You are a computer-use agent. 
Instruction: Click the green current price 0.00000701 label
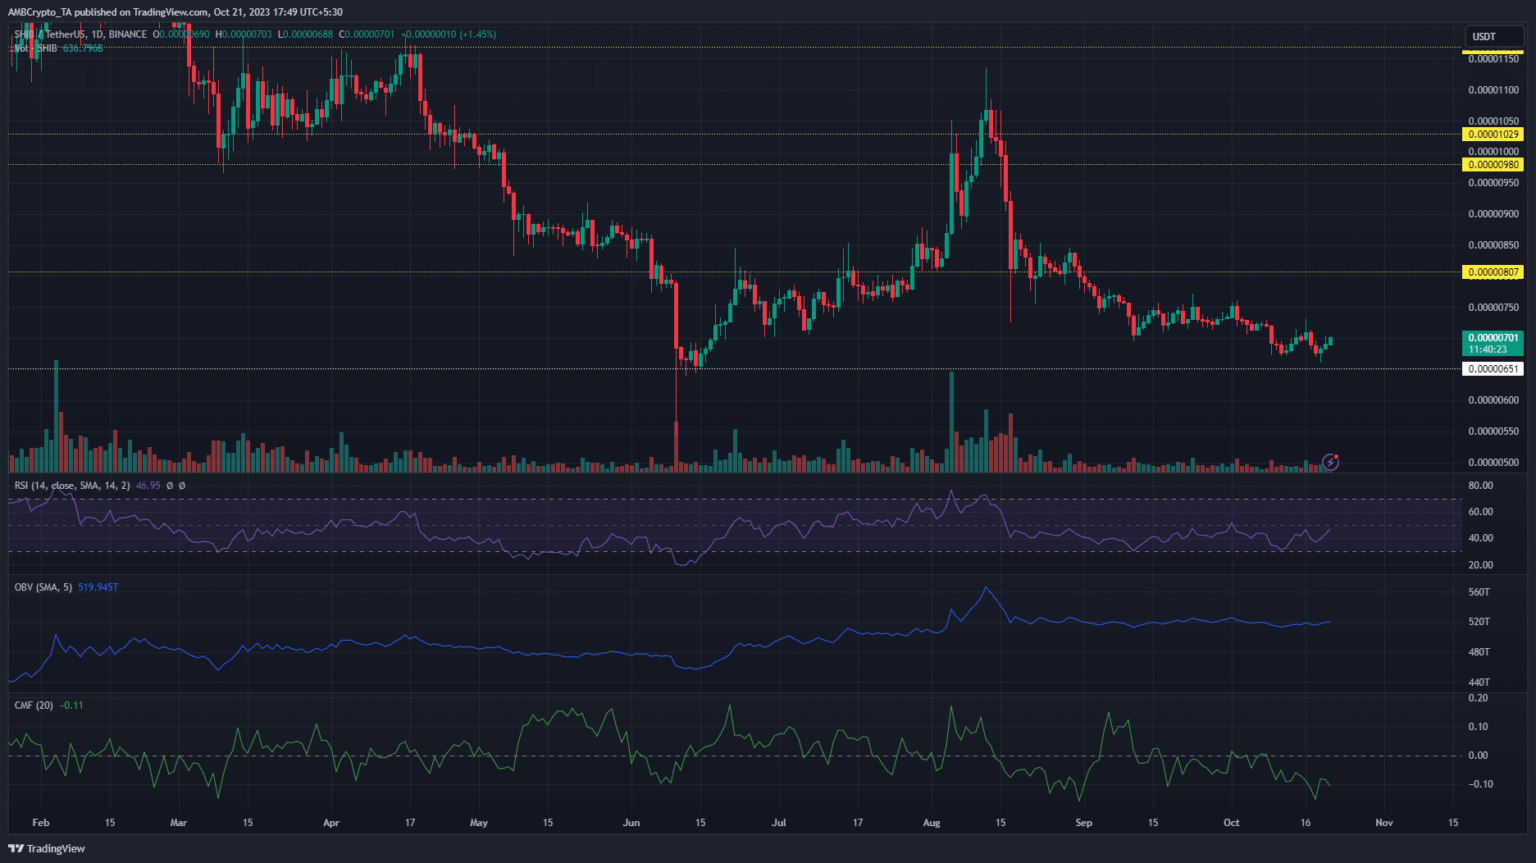[1492, 338]
